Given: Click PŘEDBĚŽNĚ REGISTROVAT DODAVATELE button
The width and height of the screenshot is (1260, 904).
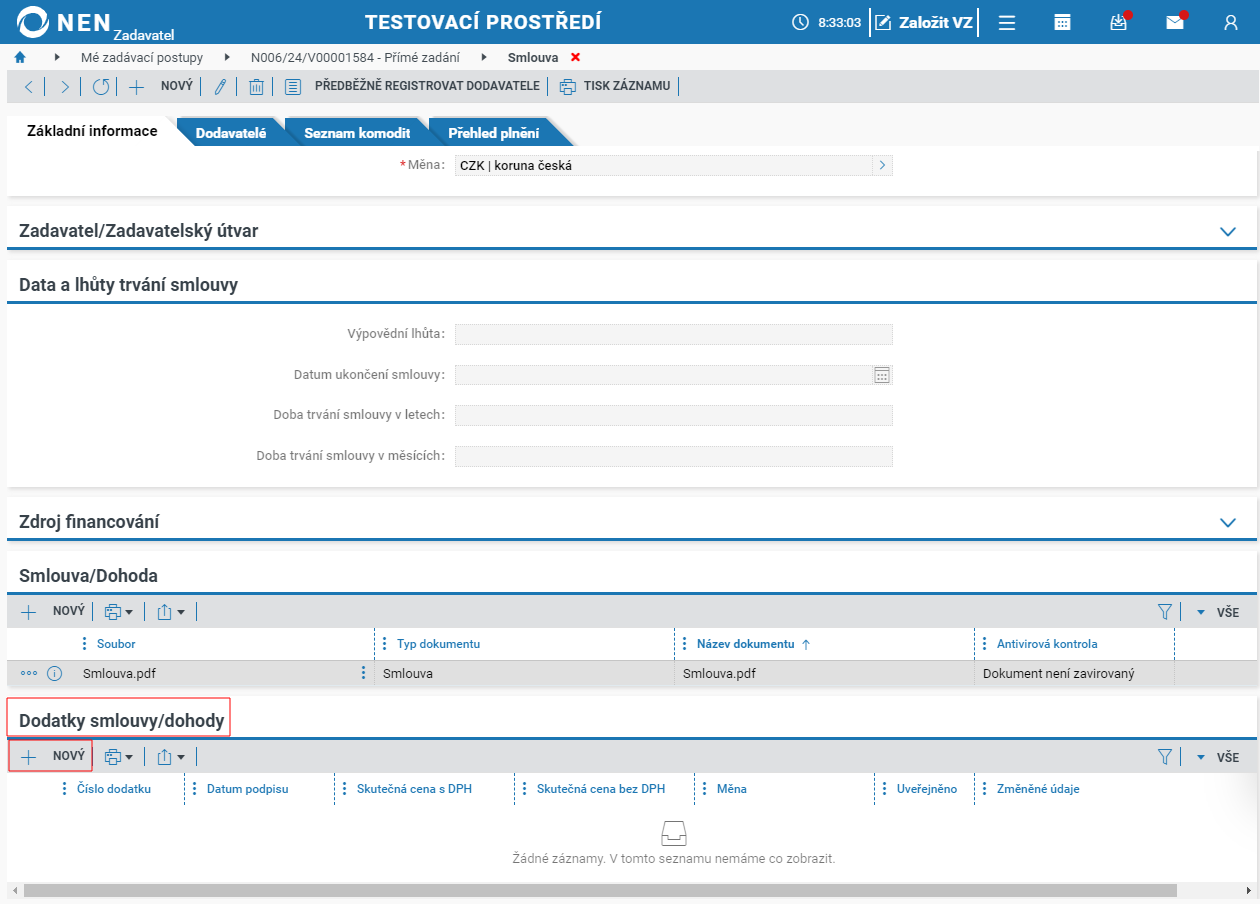Looking at the screenshot, I should [427, 87].
